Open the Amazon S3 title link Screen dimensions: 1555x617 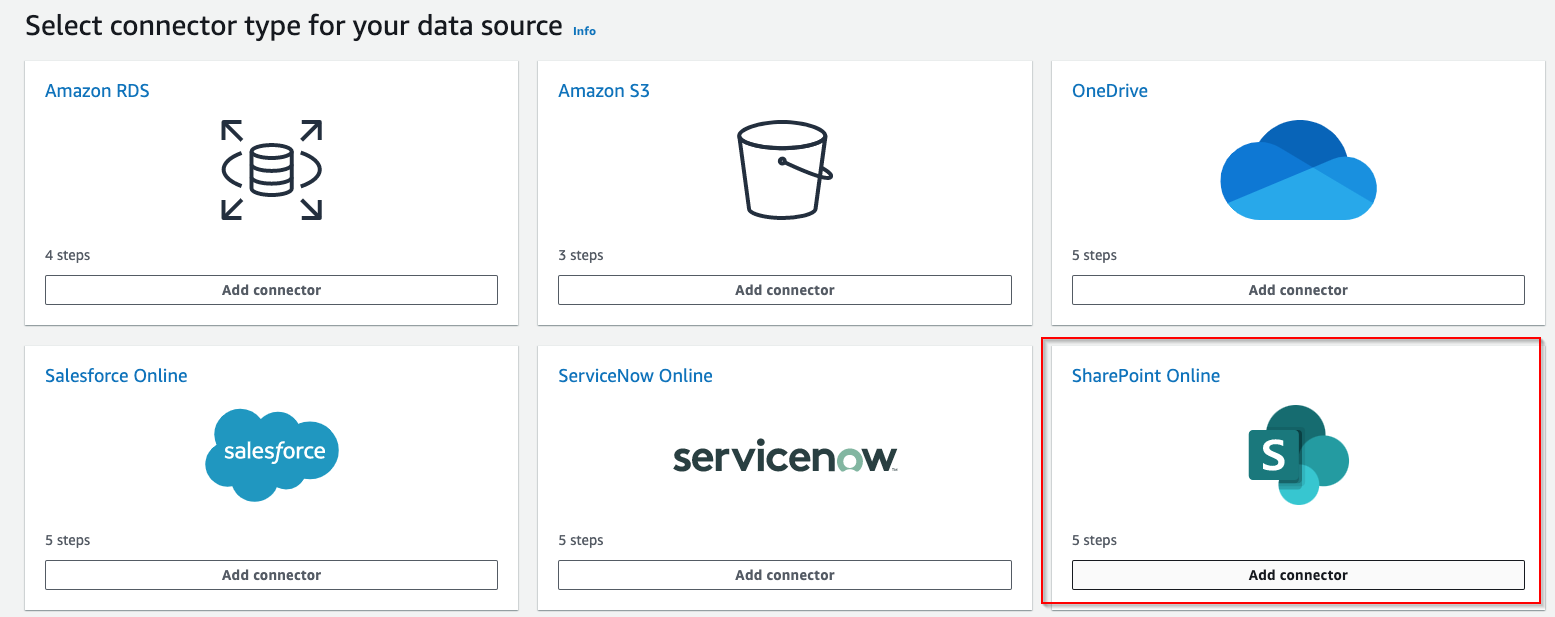(604, 91)
